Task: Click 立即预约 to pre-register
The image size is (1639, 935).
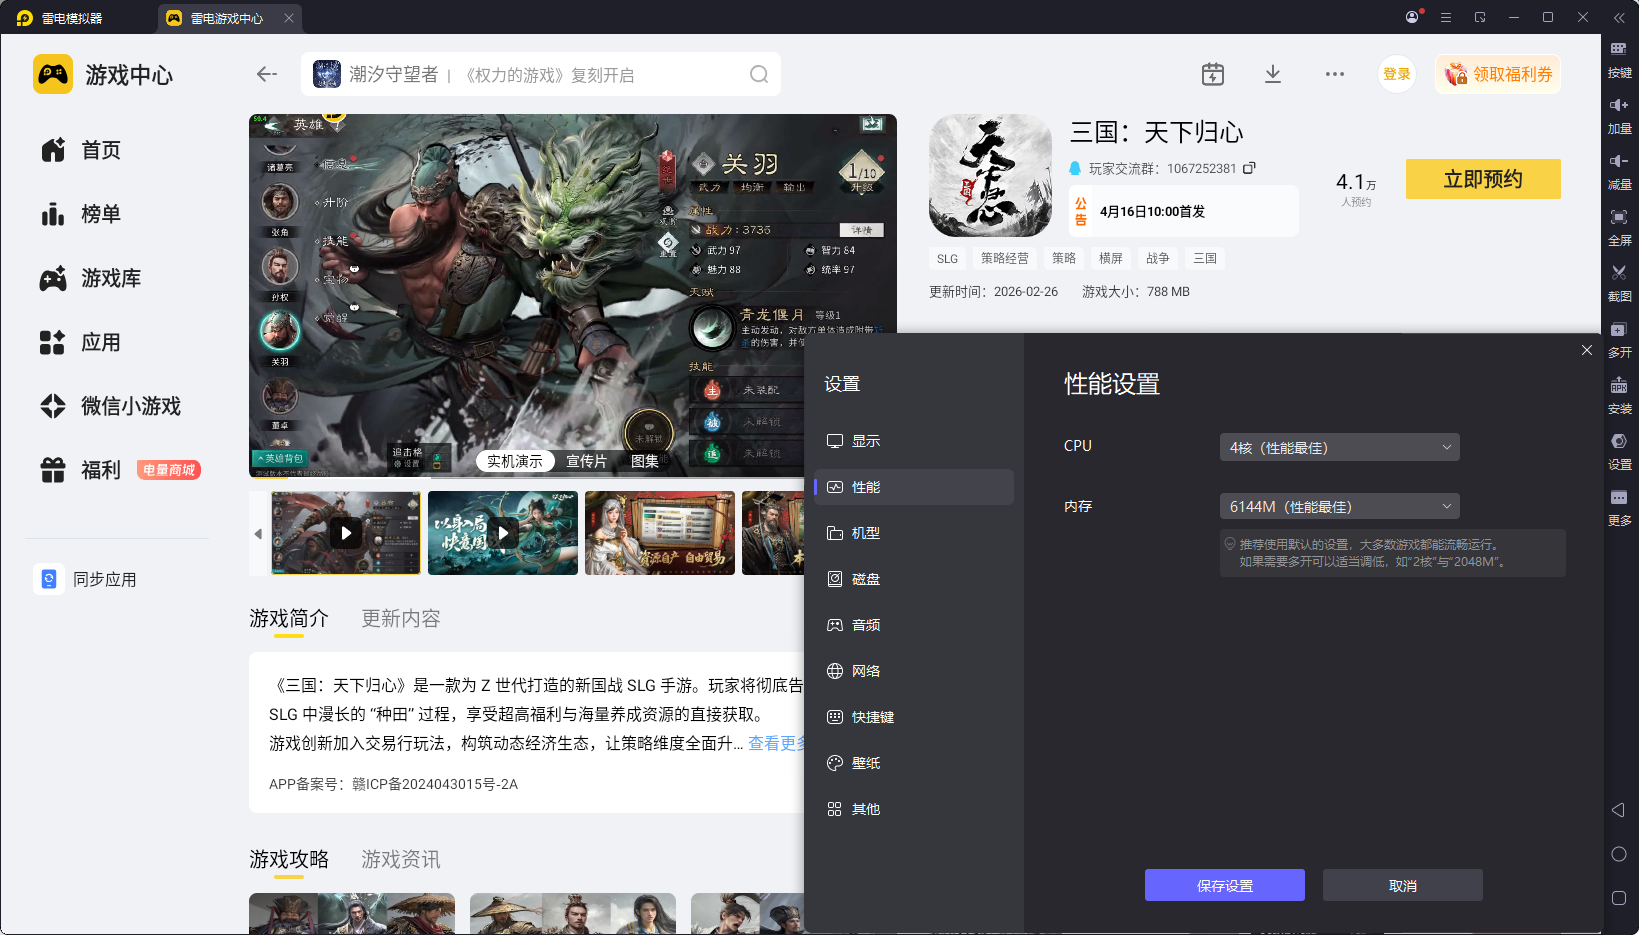Action: coord(1483,179)
